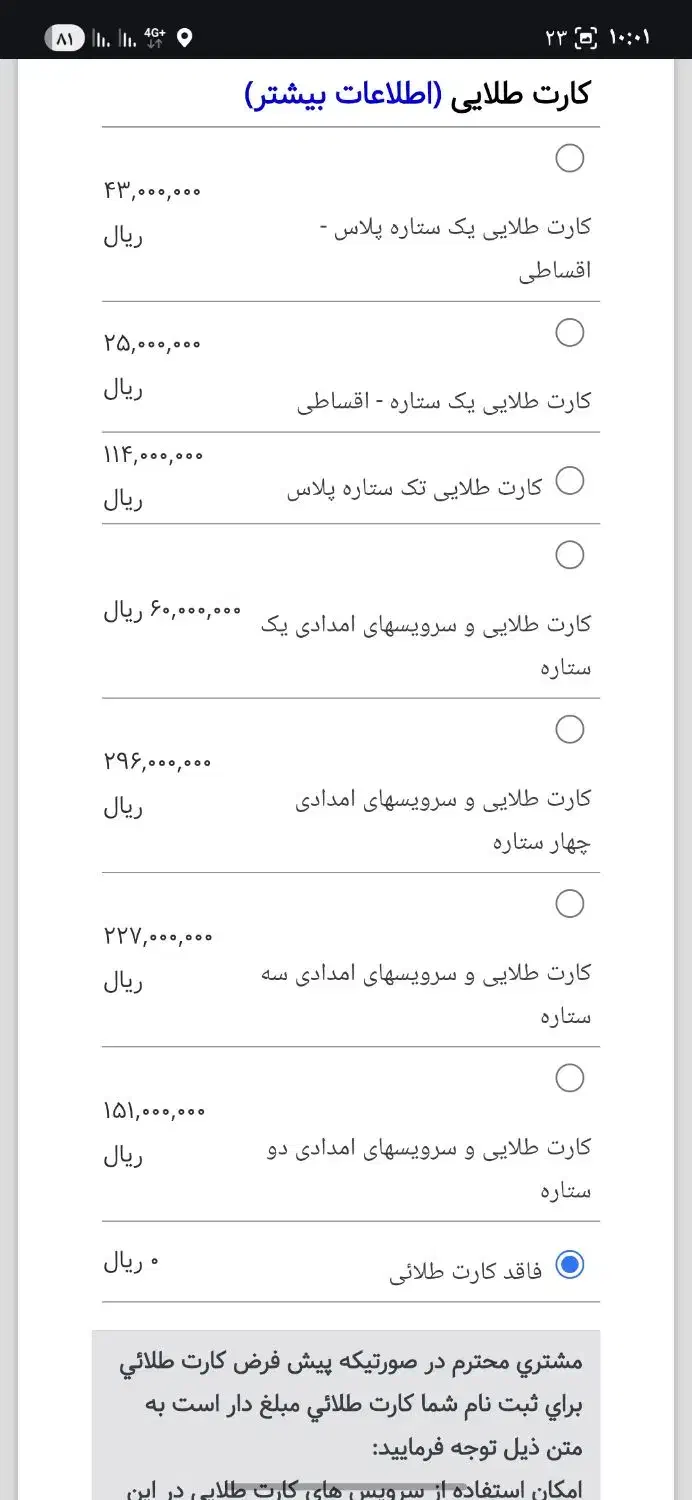Tap the location pin icon in status bar

[x=184, y=38]
